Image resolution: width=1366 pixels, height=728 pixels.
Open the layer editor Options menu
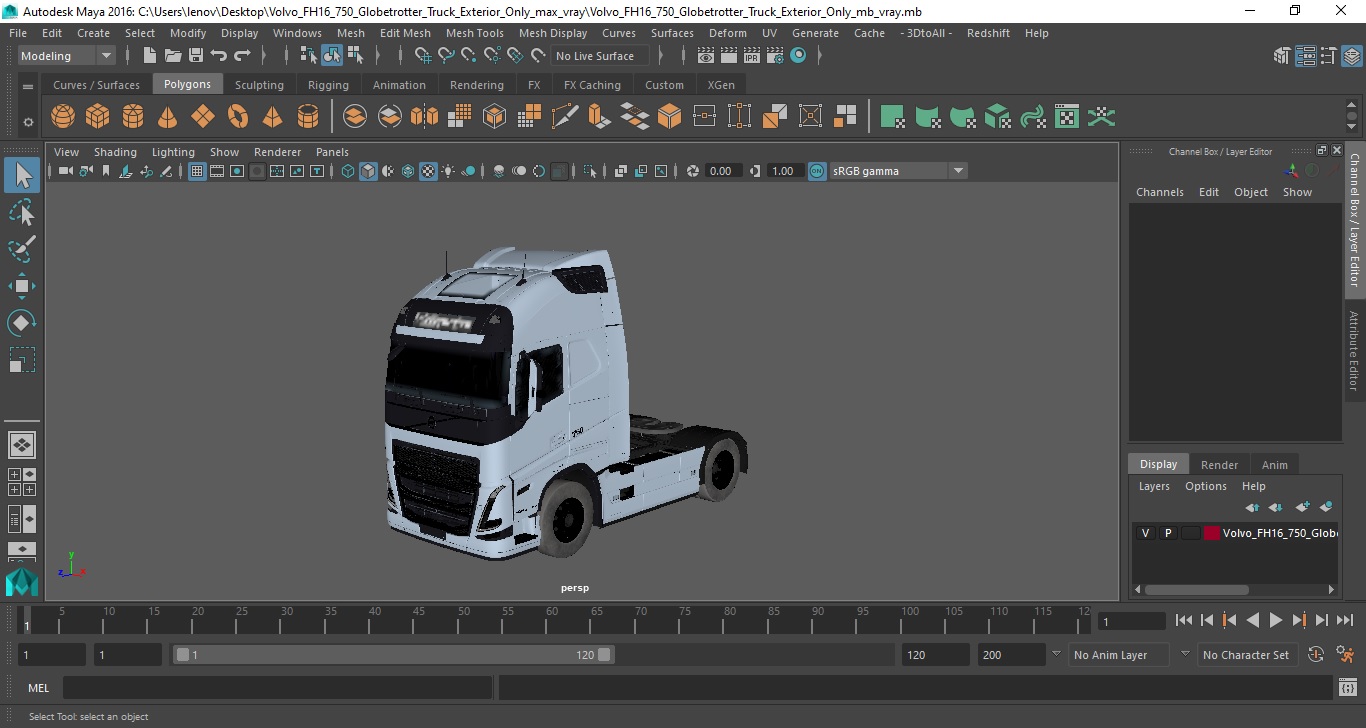(x=1205, y=486)
